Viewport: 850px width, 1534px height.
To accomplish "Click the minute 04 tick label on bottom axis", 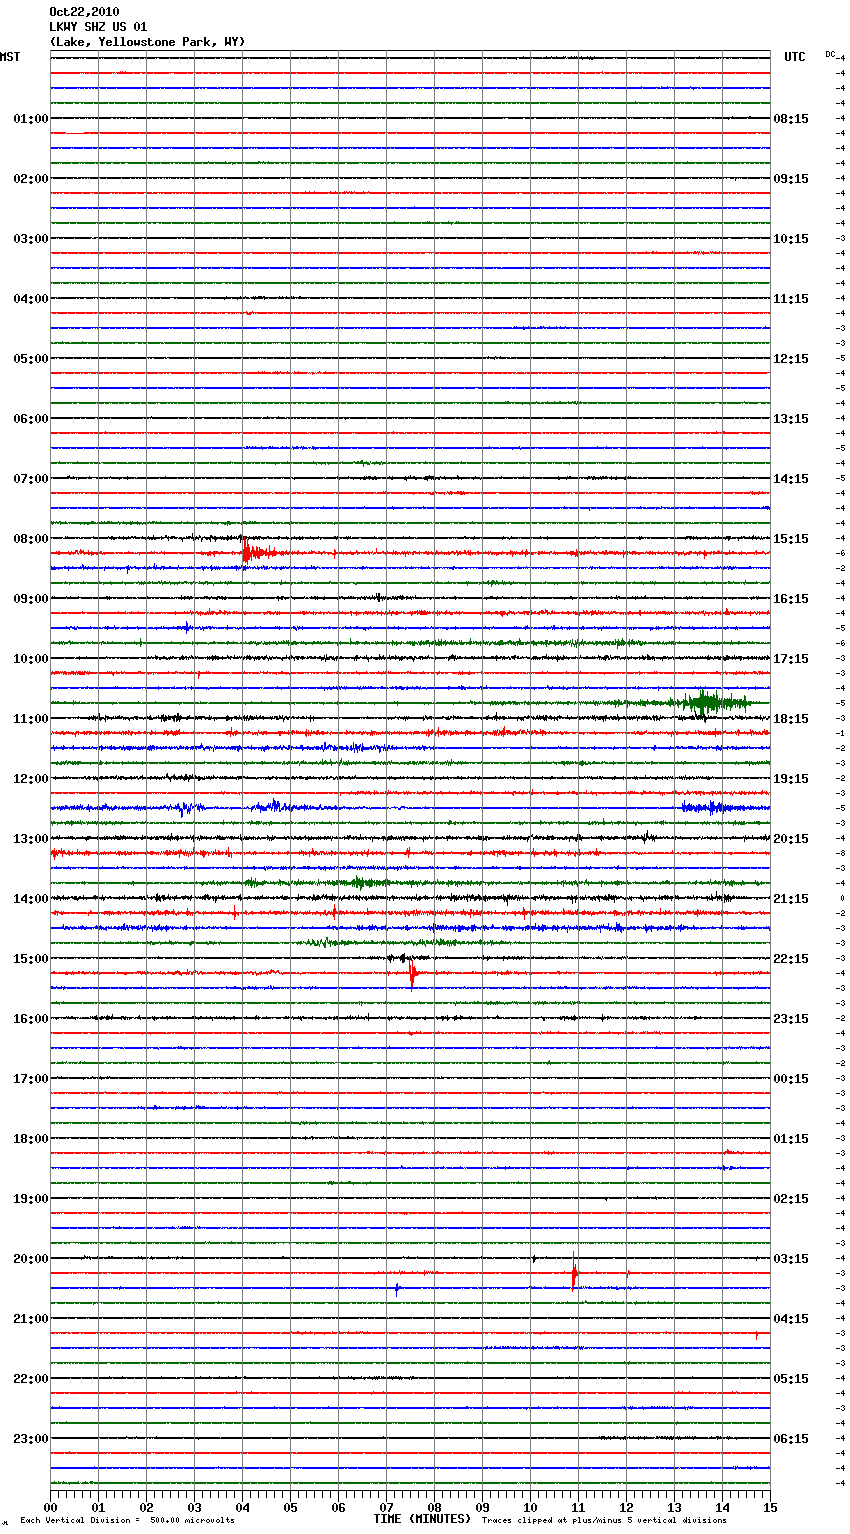I will (242, 1507).
